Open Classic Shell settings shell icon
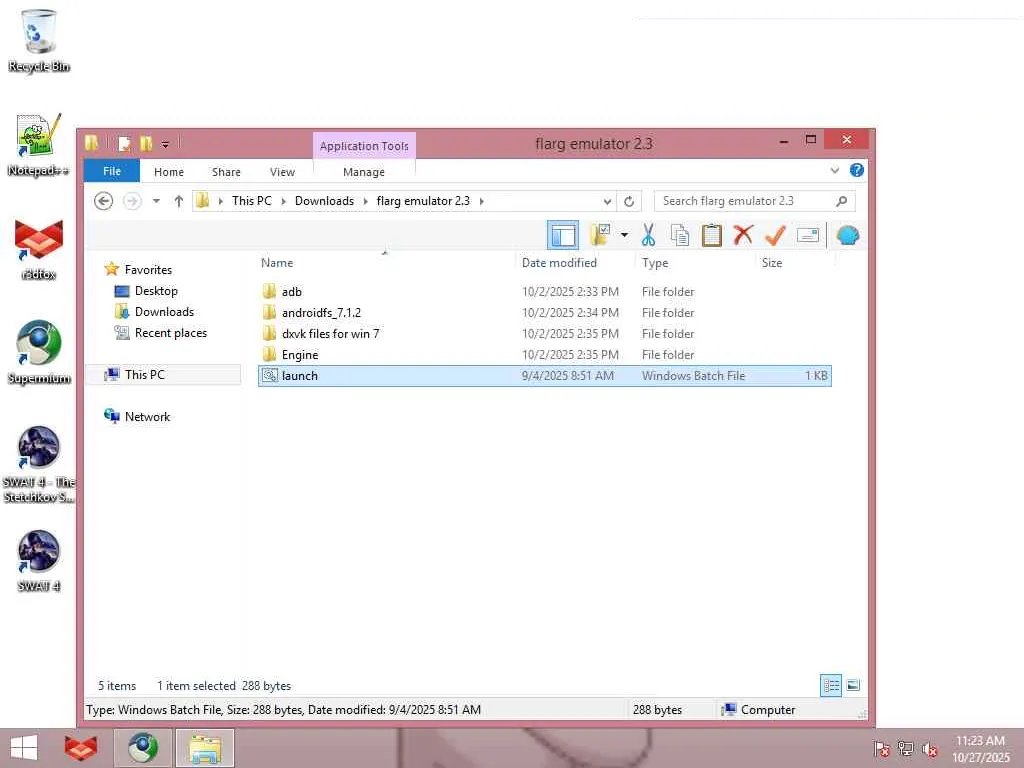Image resolution: width=1024 pixels, height=768 pixels. [x=848, y=235]
